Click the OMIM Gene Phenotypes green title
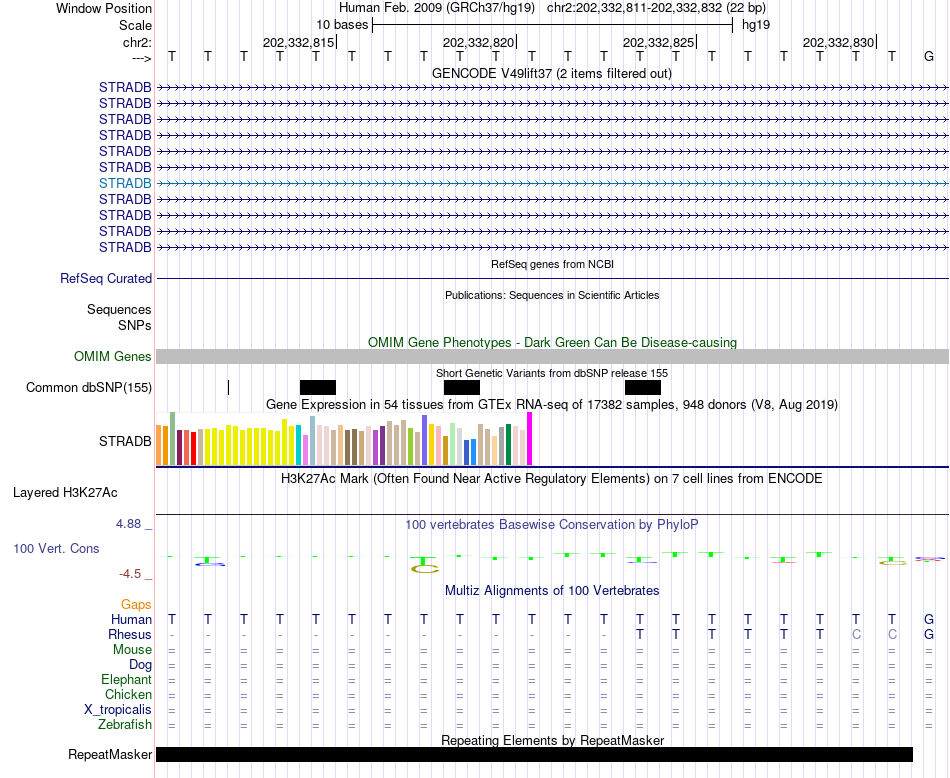 (552, 342)
